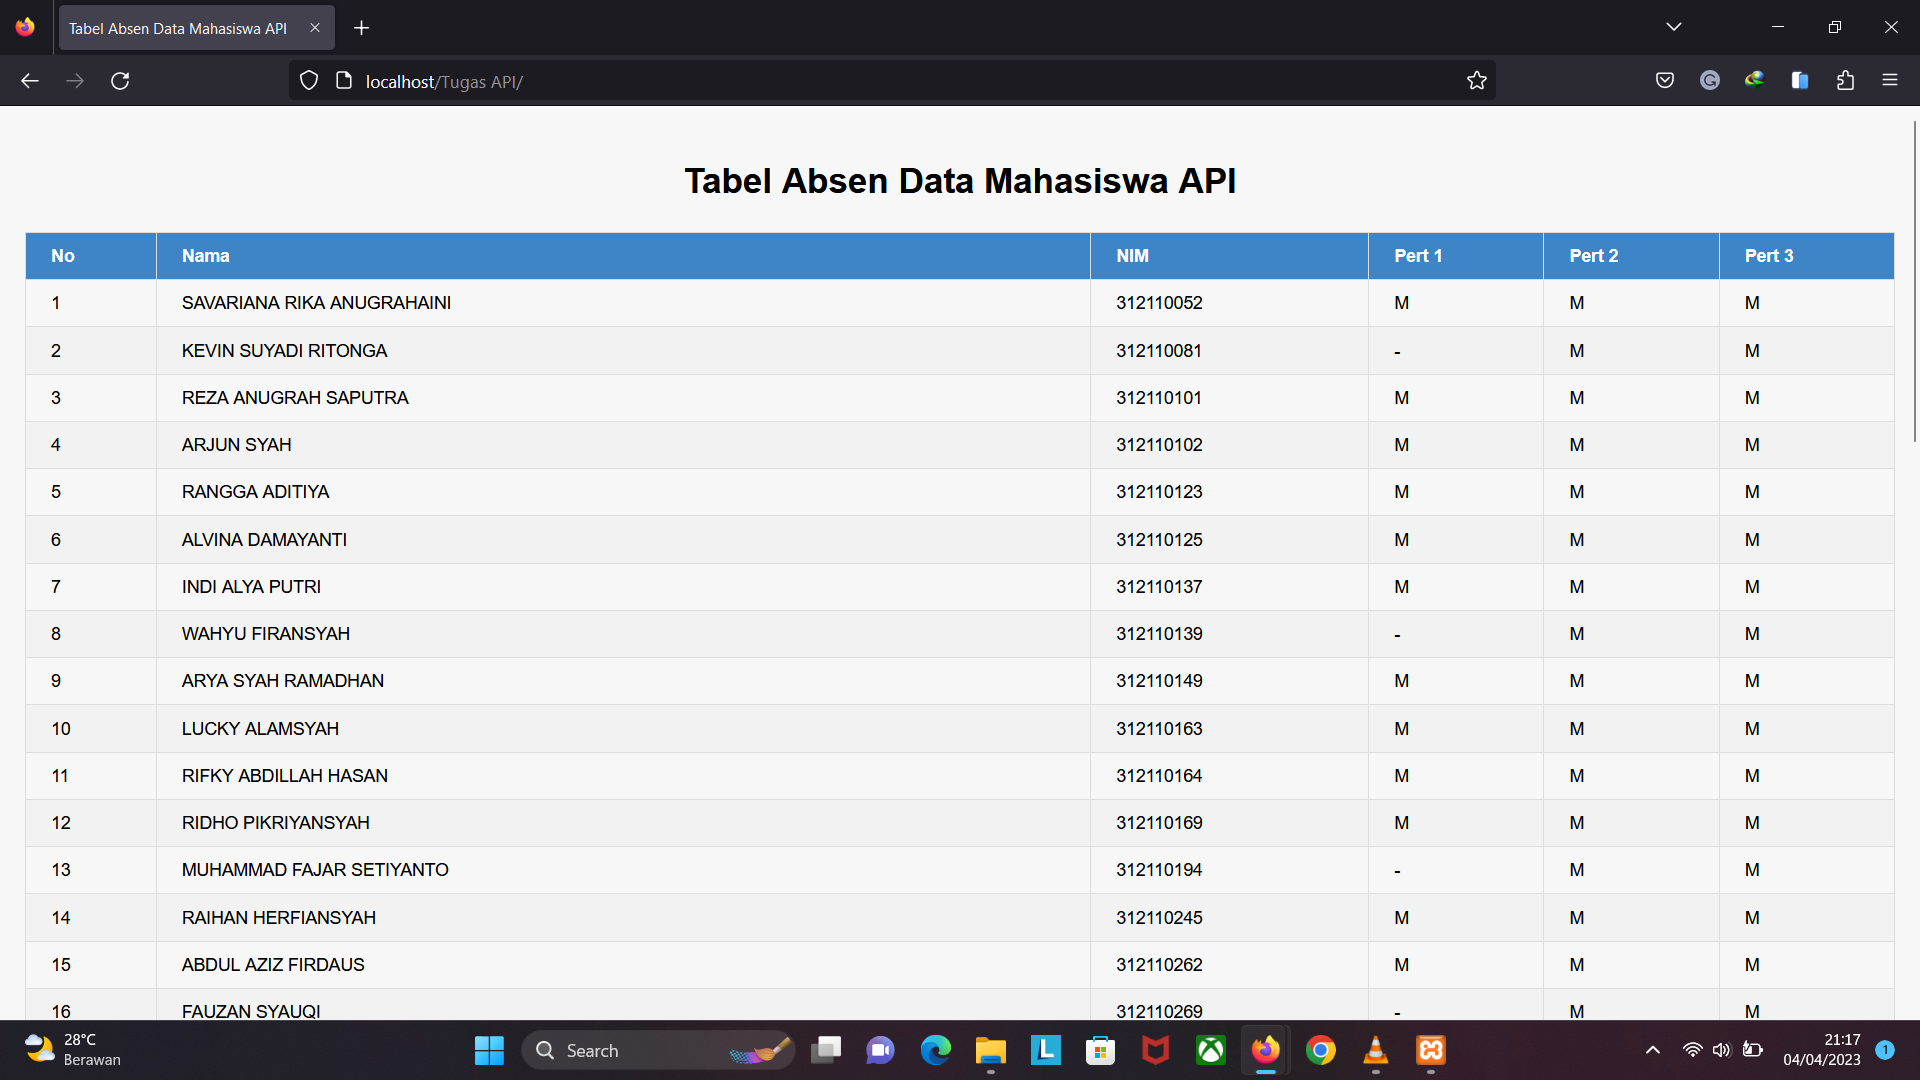Select the Tabel Absen Data Mahasiswa API tab
Image resolution: width=1920 pixels, height=1080 pixels.
[180, 27]
